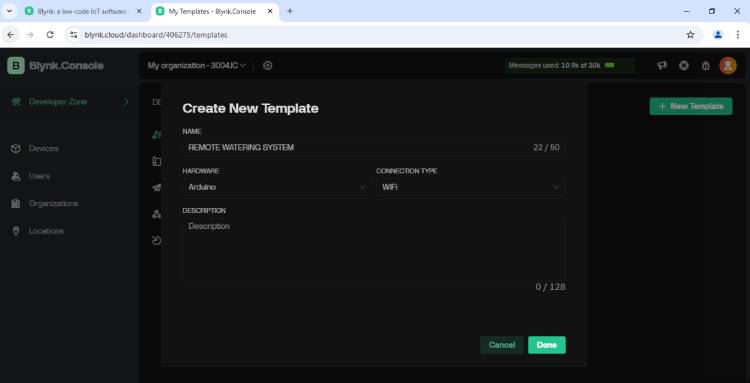
Task: Click the Users icon in sidebar
Action: click(x=16, y=176)
